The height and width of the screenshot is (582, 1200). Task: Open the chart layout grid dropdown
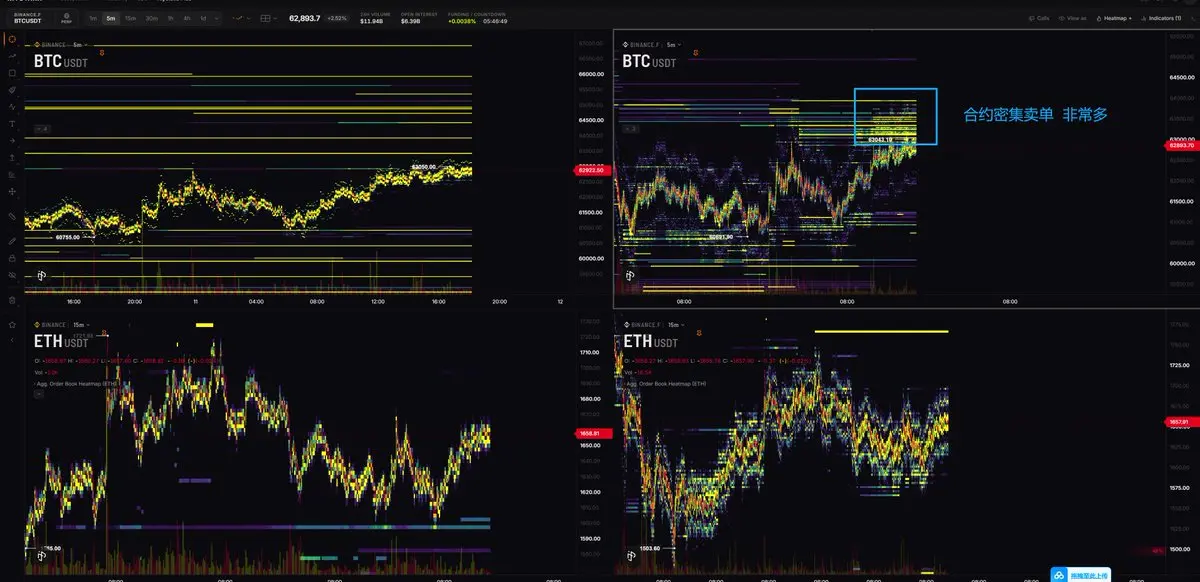click(x=268, y=18)
